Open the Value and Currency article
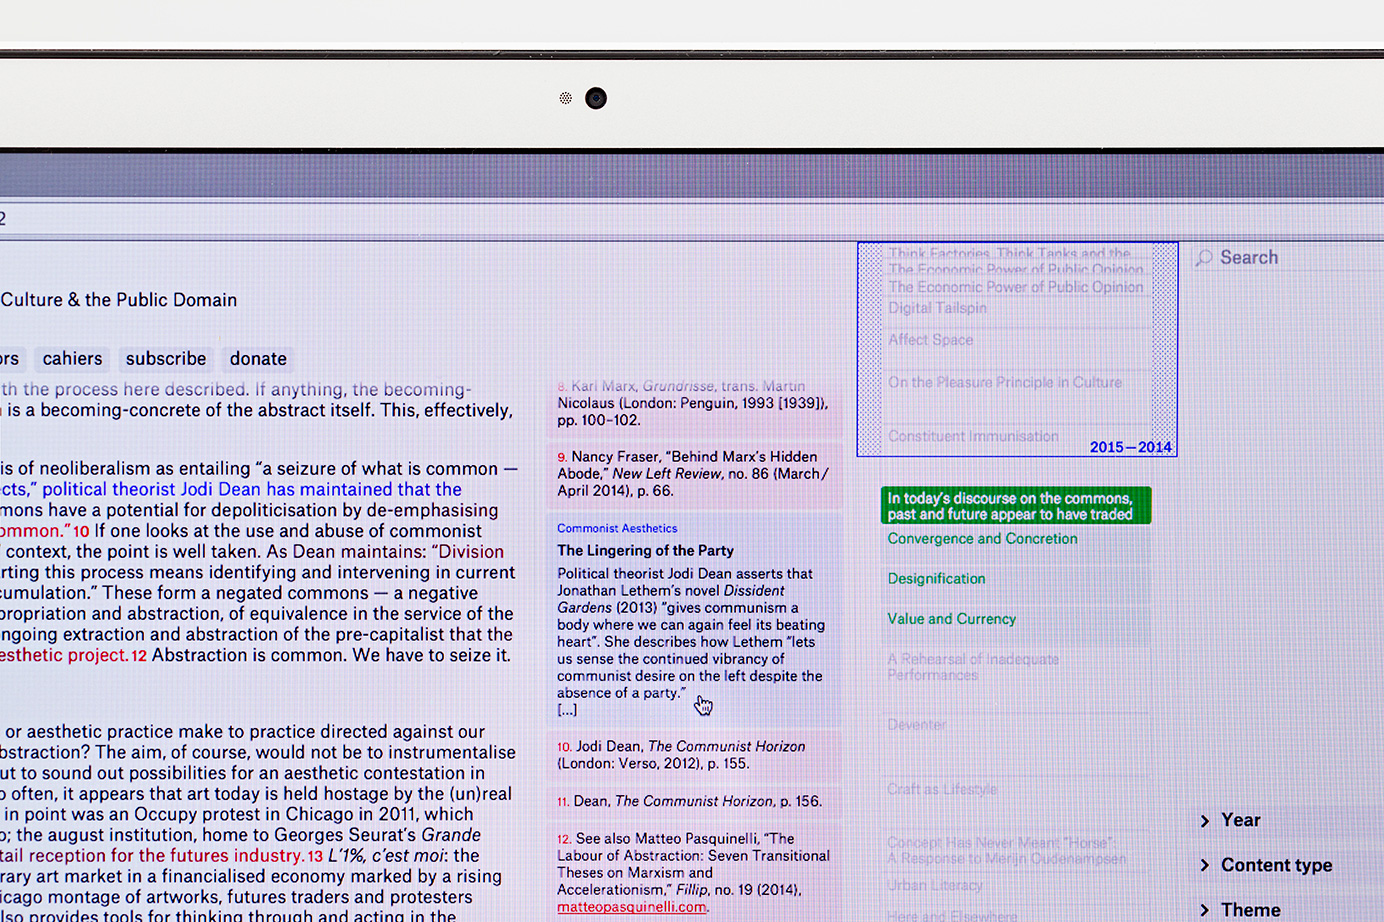 point(951,619)
